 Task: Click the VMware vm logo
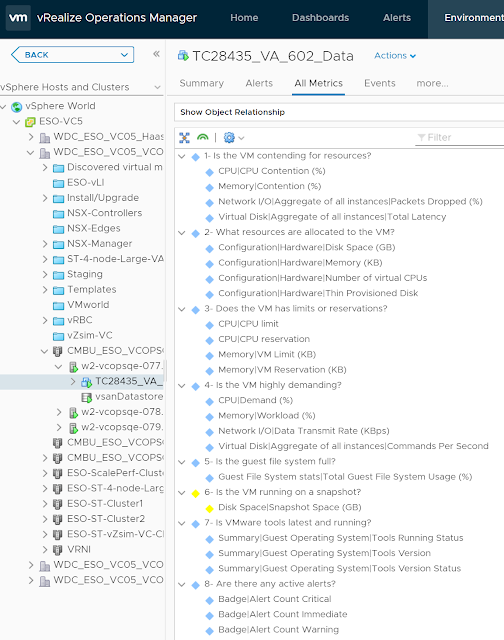[x=18, y=18]
